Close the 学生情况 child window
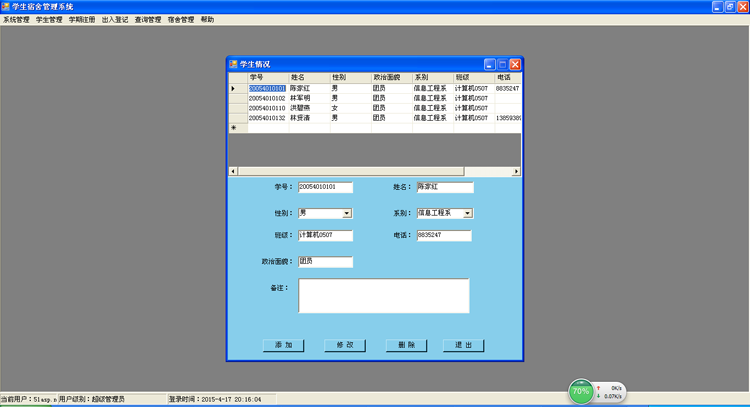750x407 pixels. pos(515,64)
